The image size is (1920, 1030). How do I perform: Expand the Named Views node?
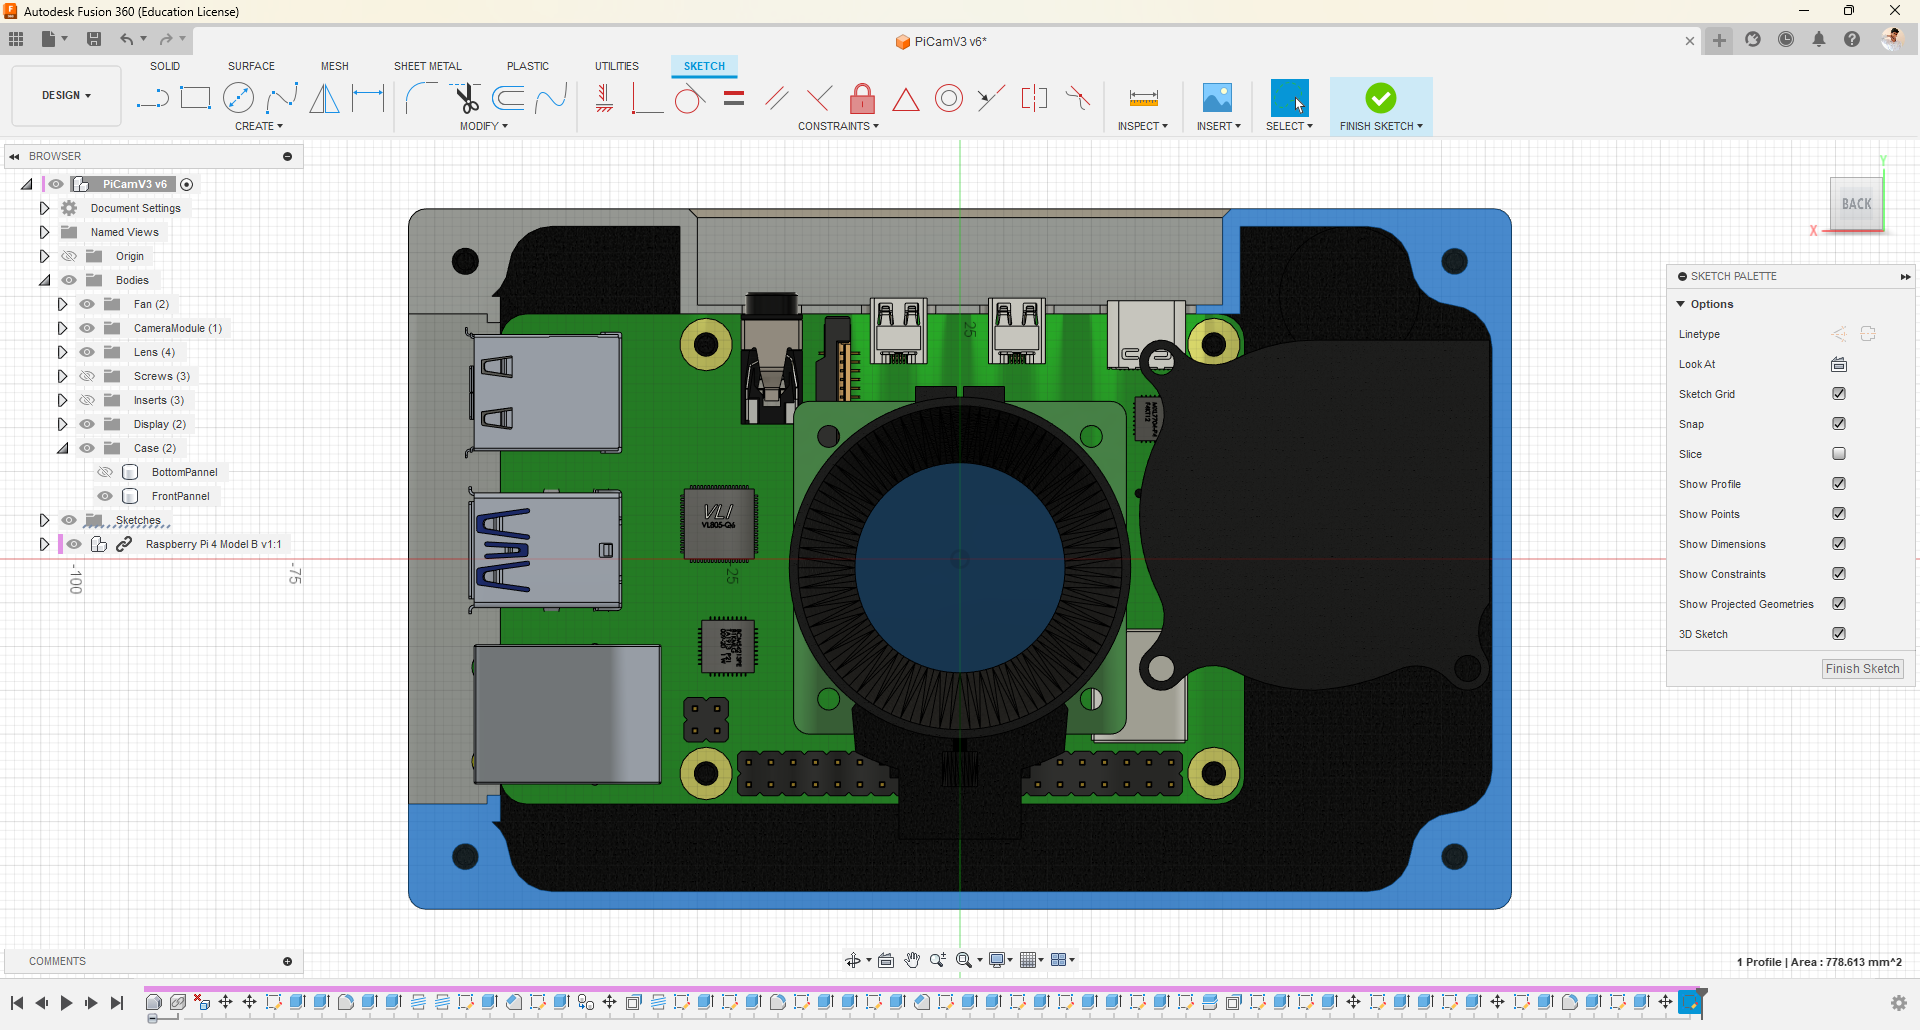coord(44,232)
